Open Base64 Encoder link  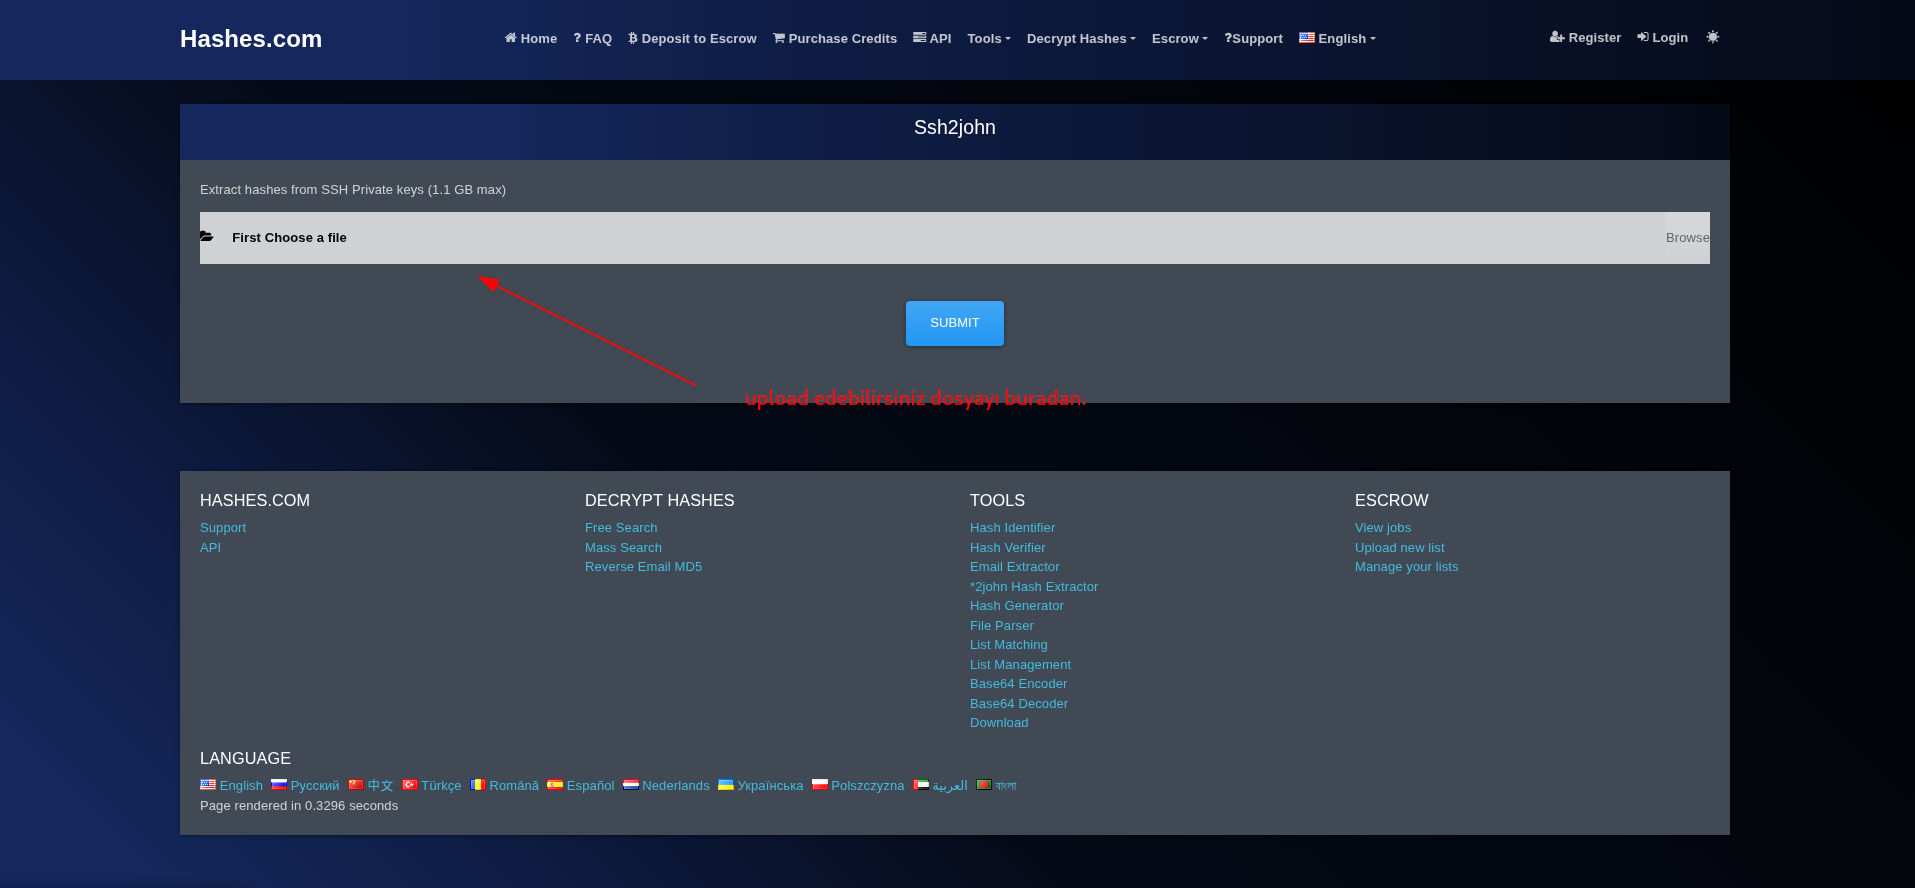click(1018, 684)
